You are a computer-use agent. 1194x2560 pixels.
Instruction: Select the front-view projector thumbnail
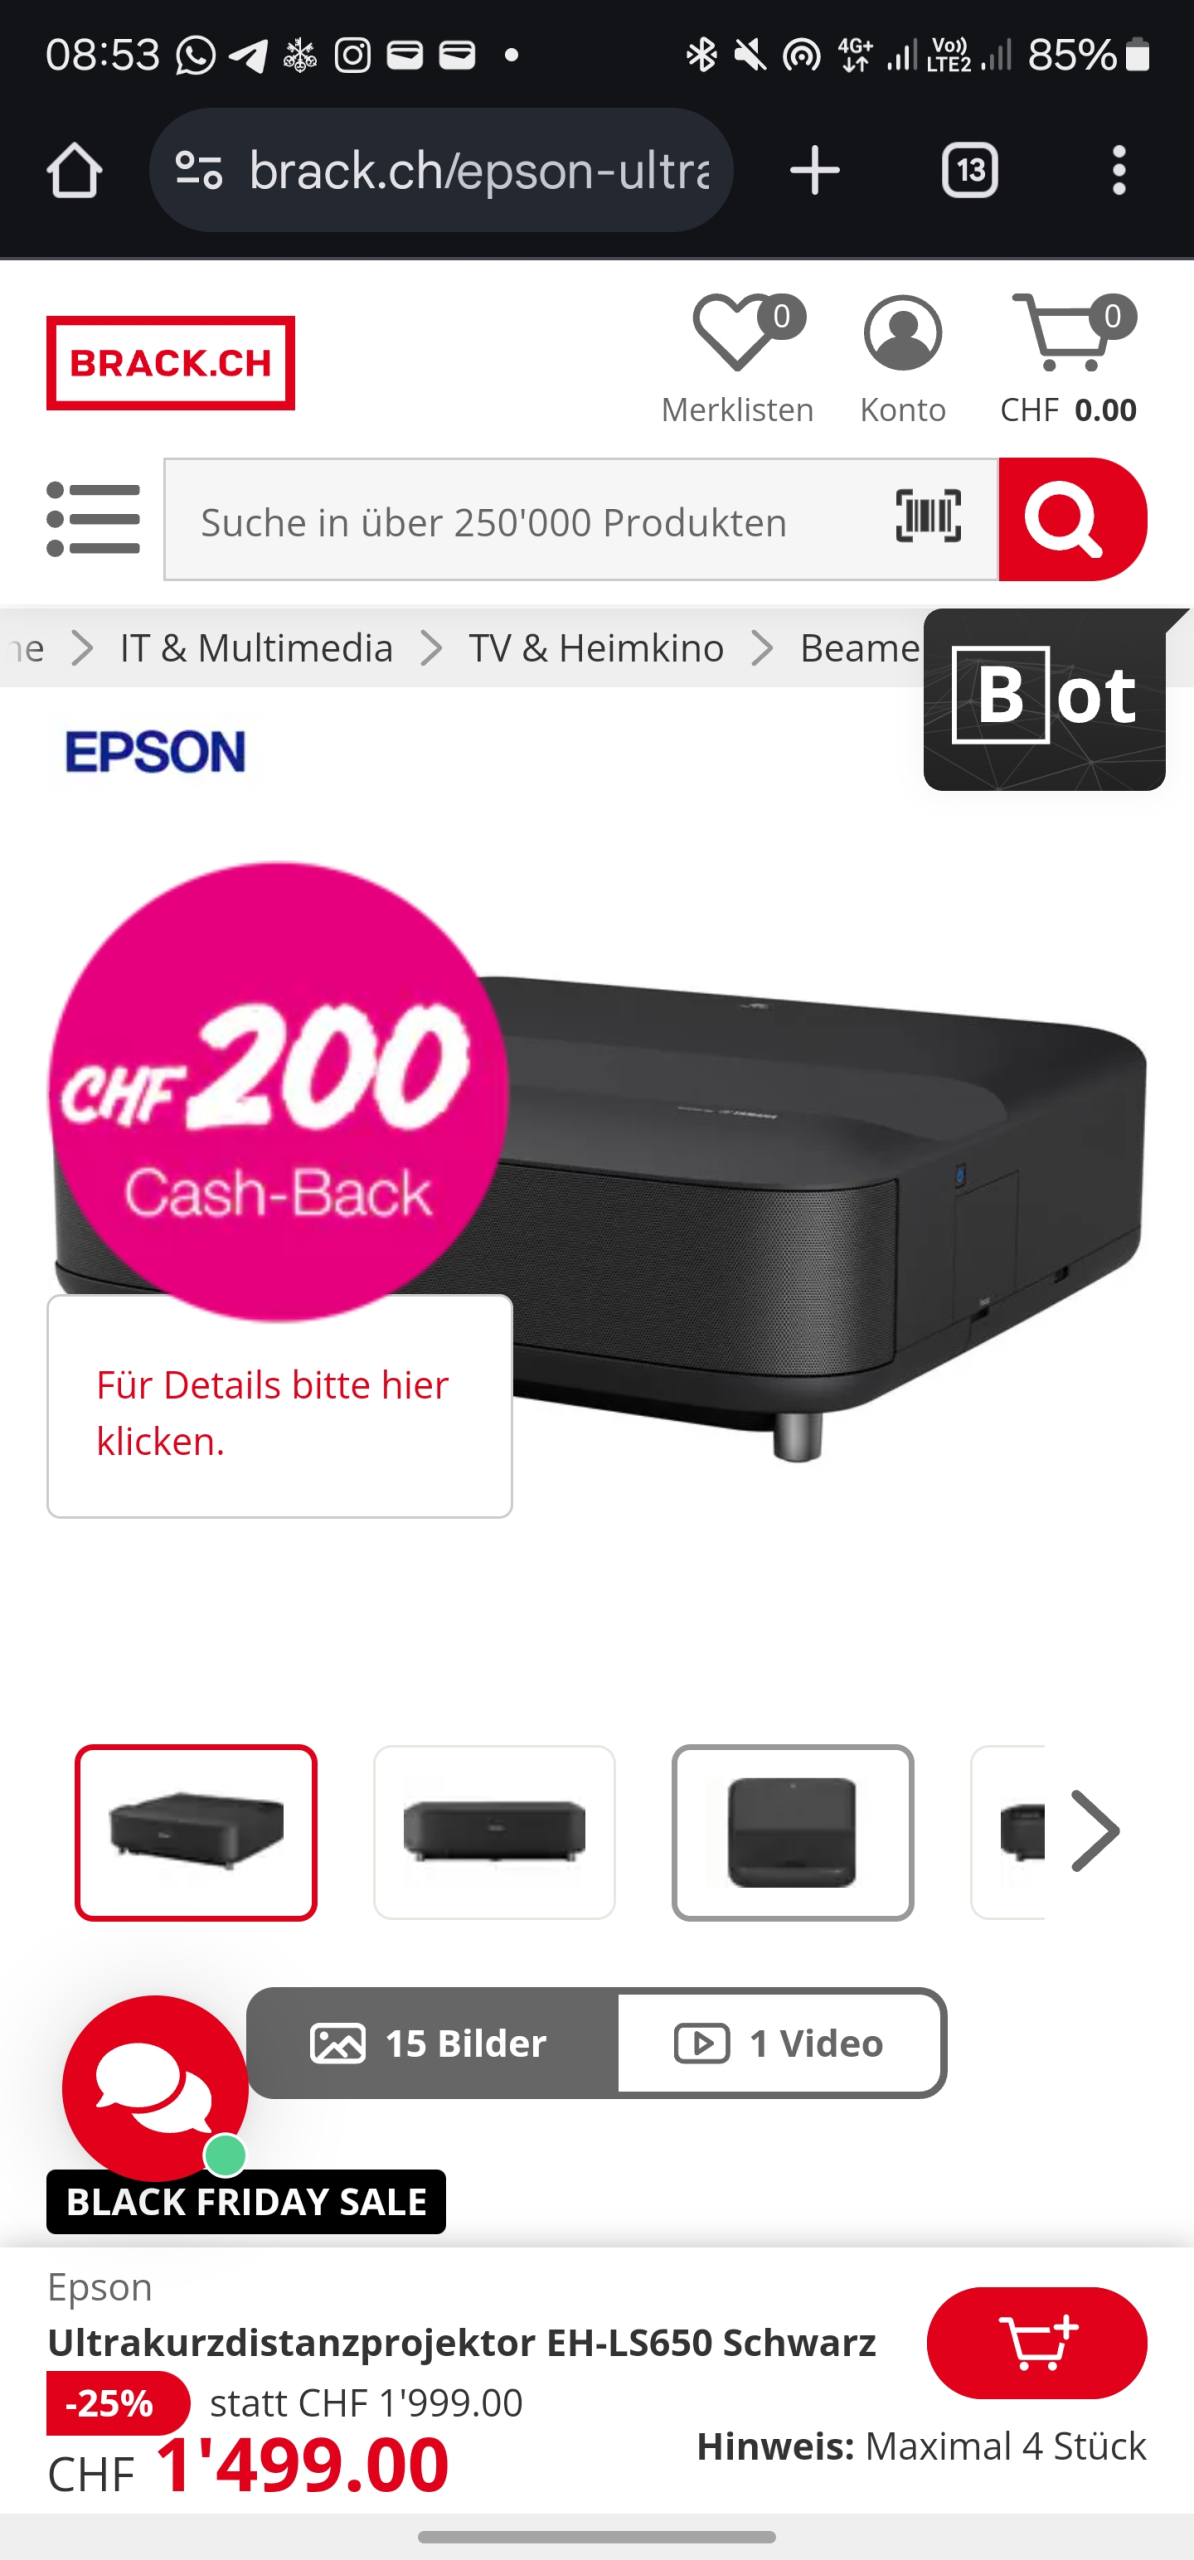[x=494, y=1832]
